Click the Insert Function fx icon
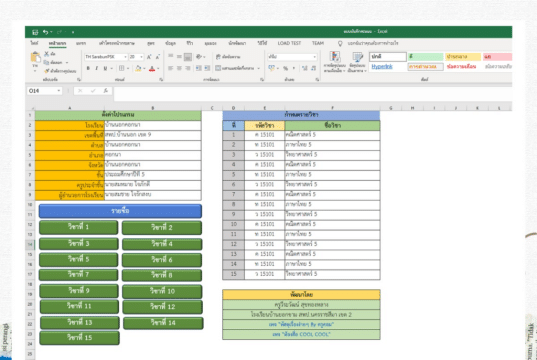This screenshot has height=360, width=537. [106, 91]
